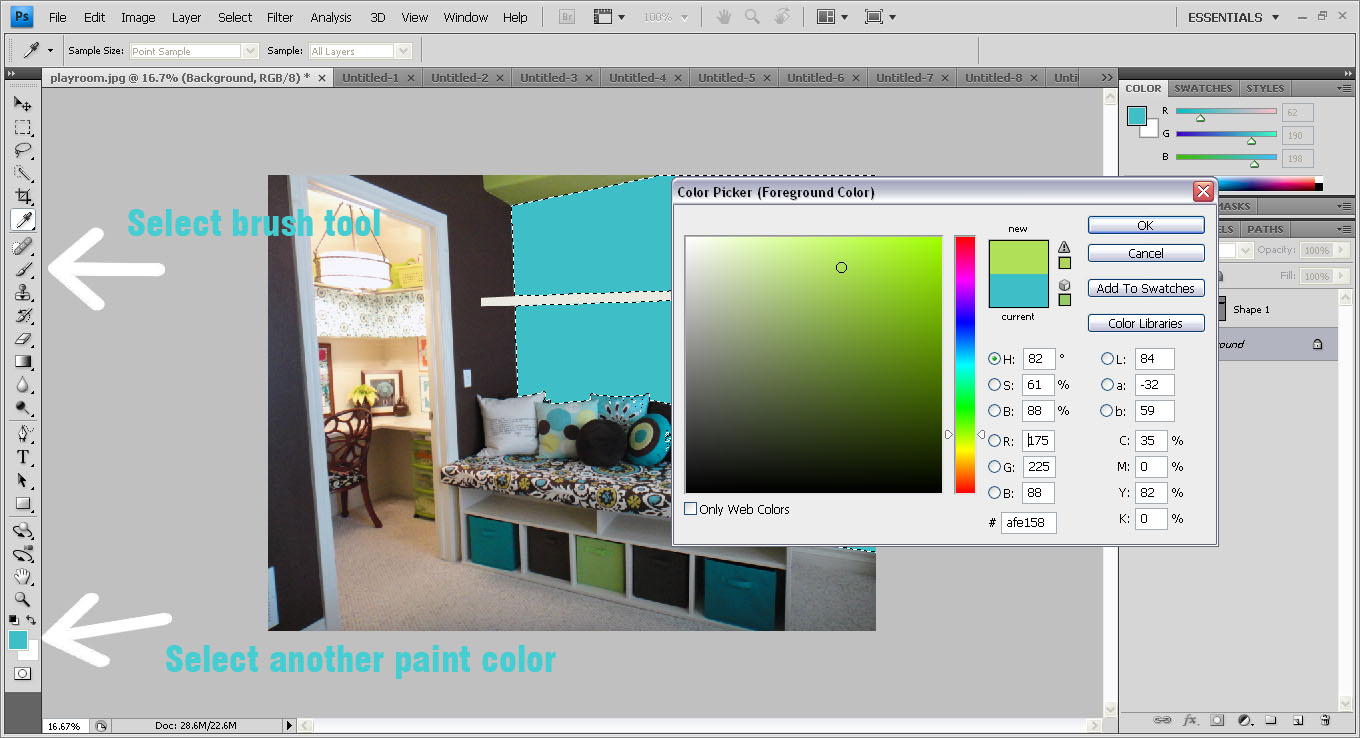1360x738 pixels.
Task: Click the teal foreground color swatch
Action: click(17, 638)
